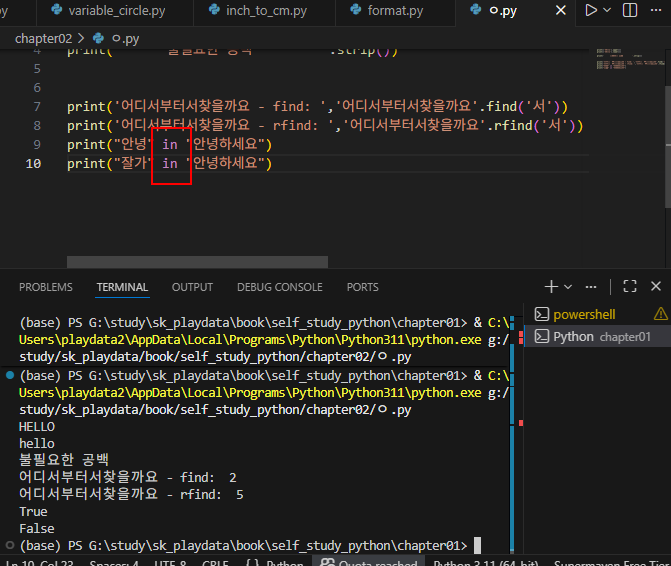Change line endings via CRLF status item
The image size is (671, 566).
[x=216, y=562]
